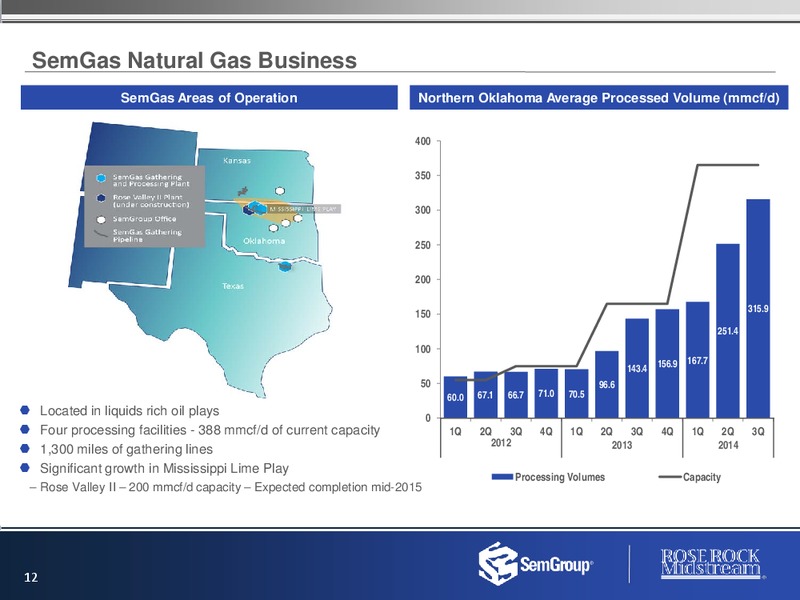This screenshot has height=600, width=800.
Task: Select bullet text Located in liquids rich oil plays
Action: click(130, 411)
